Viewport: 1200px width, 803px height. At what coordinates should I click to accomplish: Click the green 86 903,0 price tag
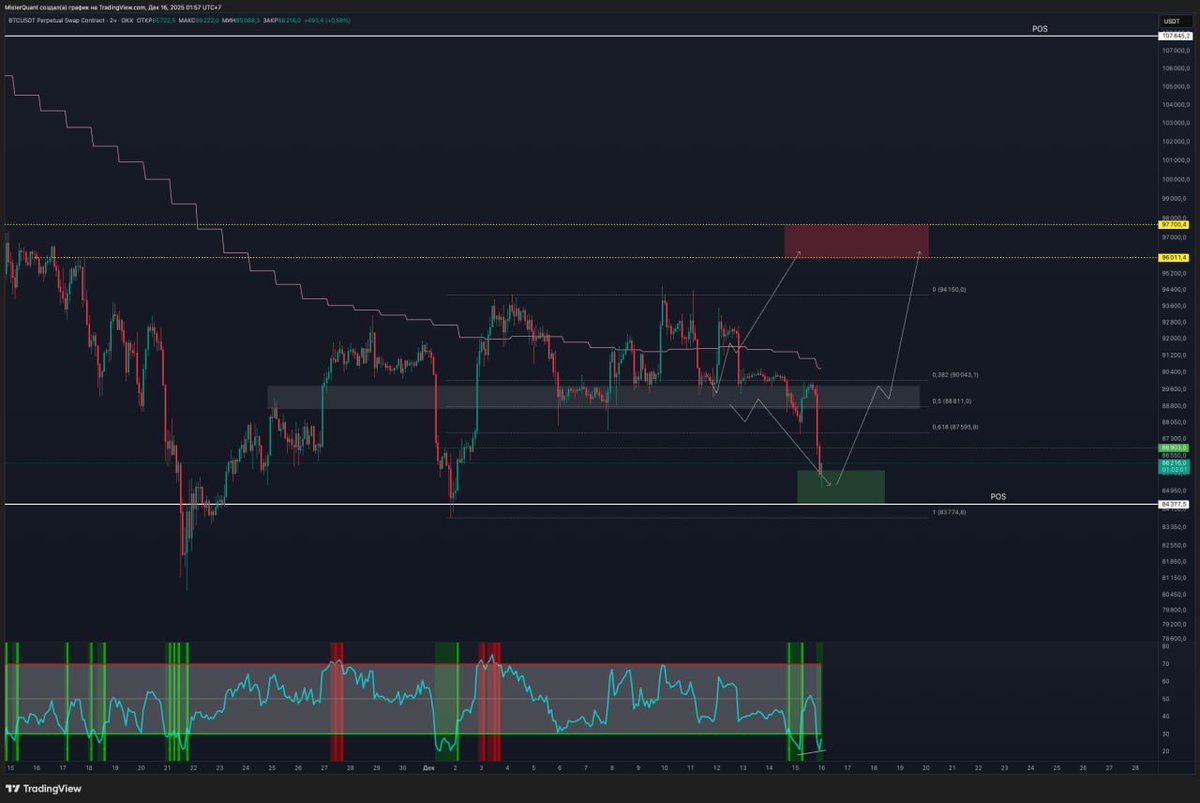tap(1173, 448)
